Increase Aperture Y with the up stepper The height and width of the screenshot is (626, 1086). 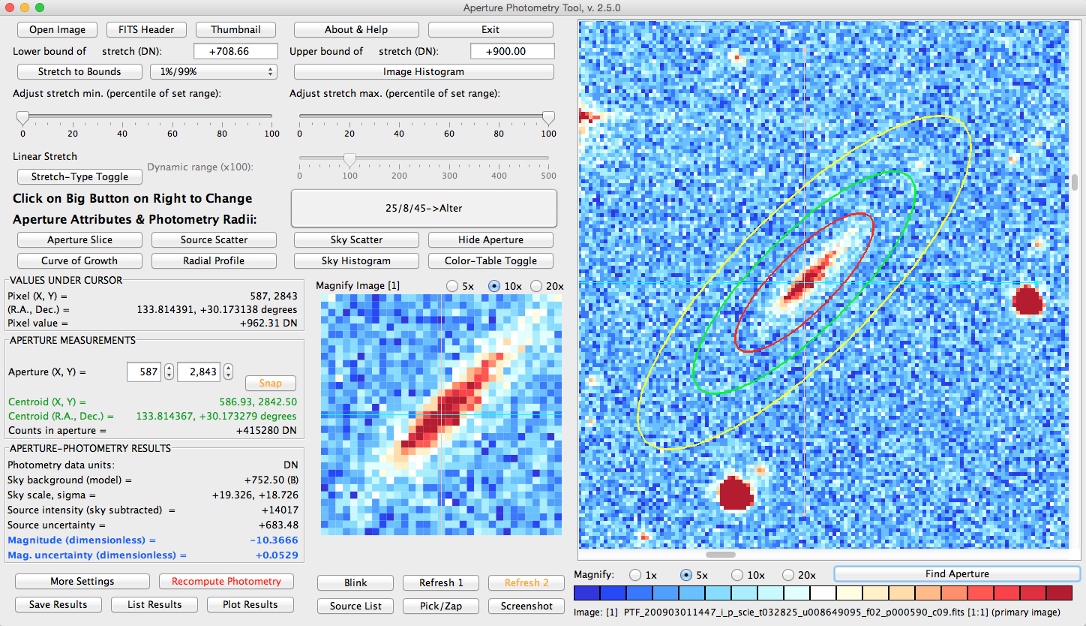tap(227, 367)
